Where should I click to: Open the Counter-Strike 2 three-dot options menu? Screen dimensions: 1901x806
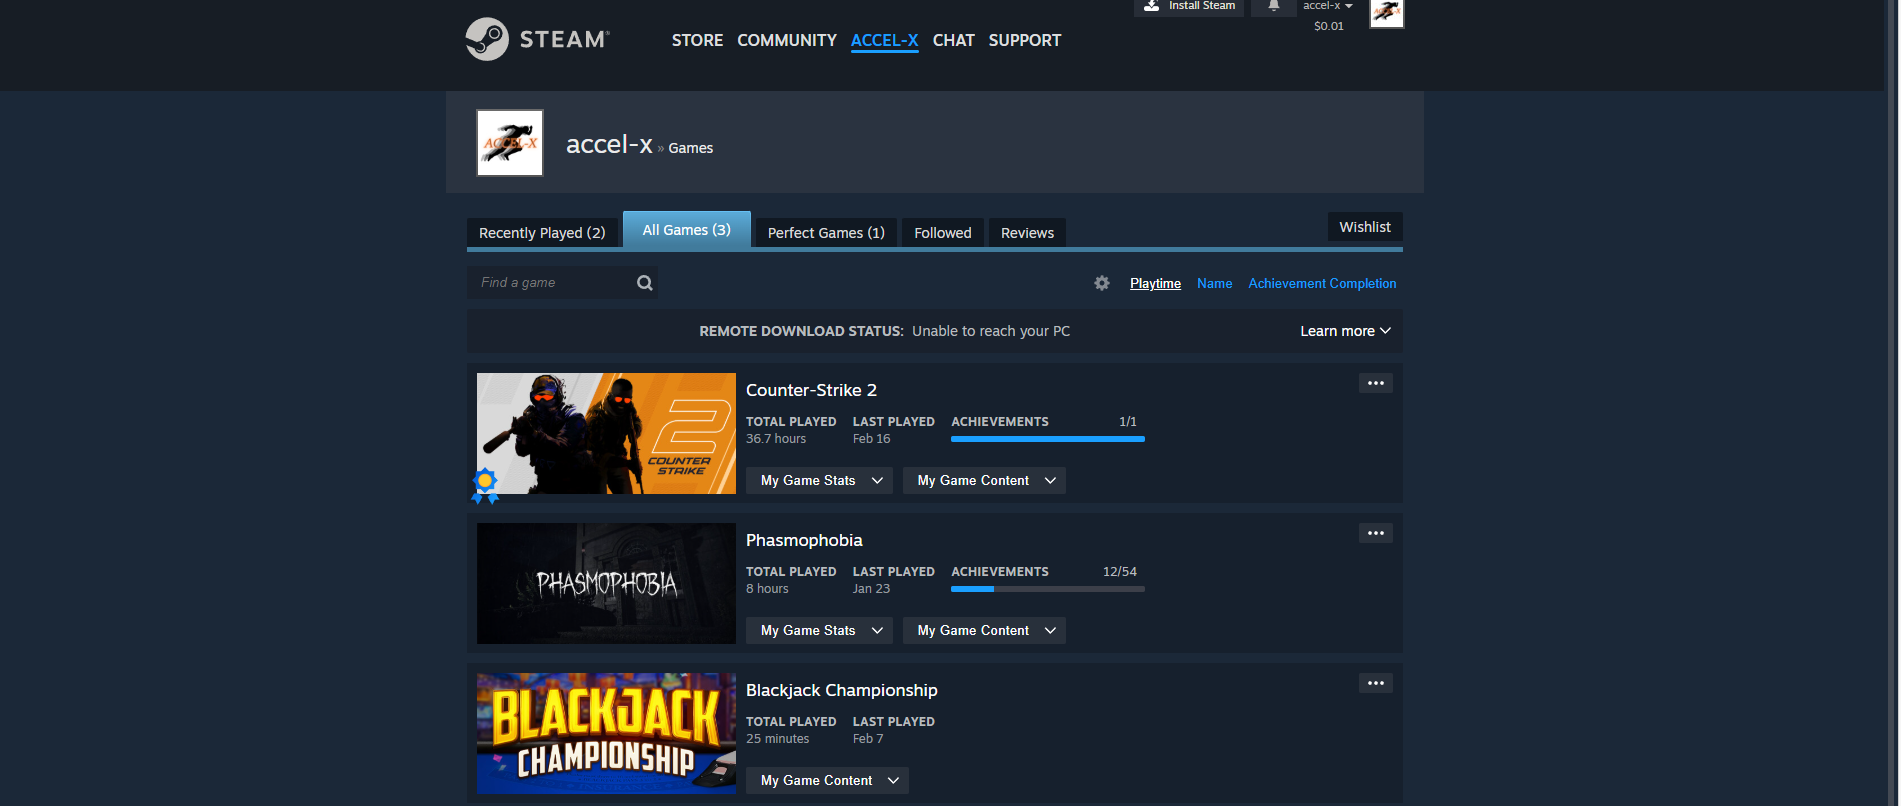point(1375,383)
